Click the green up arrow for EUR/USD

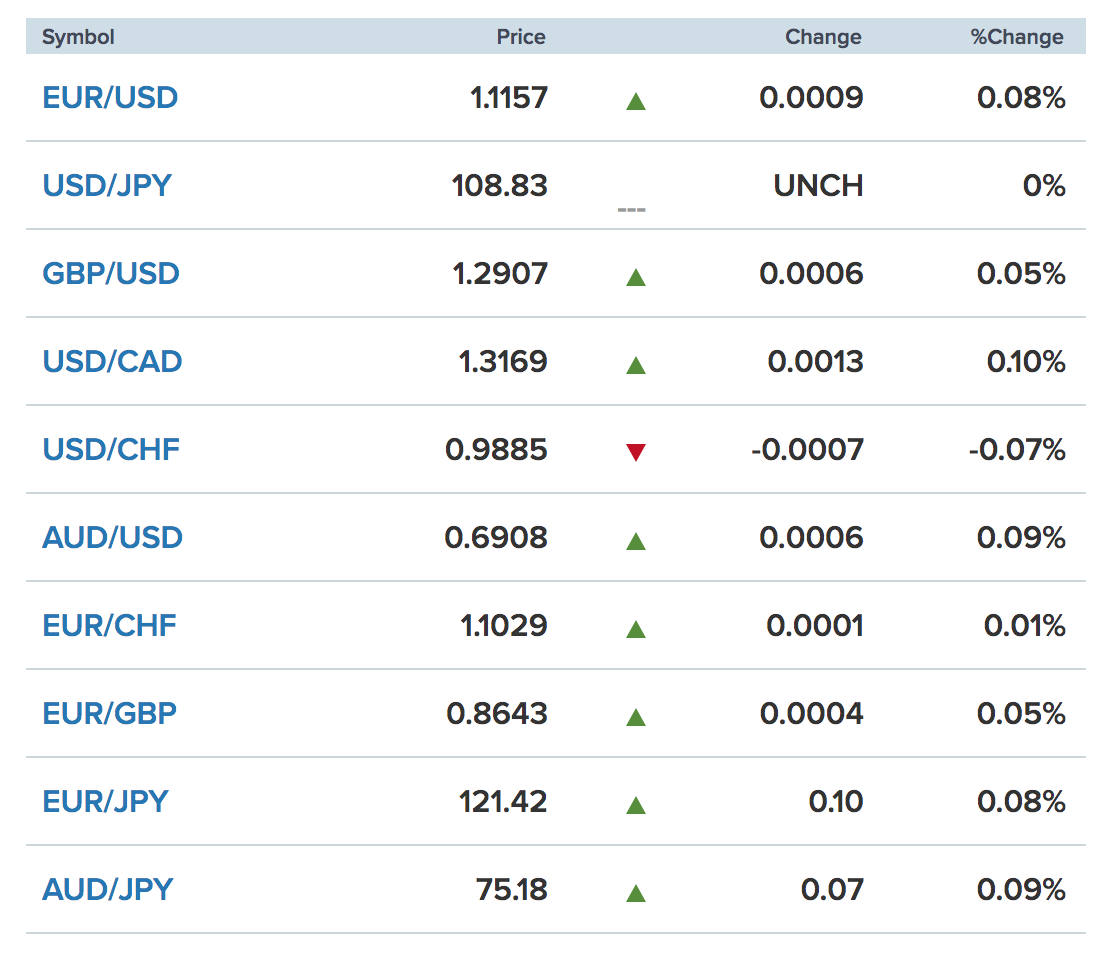[x=636, y=101]
